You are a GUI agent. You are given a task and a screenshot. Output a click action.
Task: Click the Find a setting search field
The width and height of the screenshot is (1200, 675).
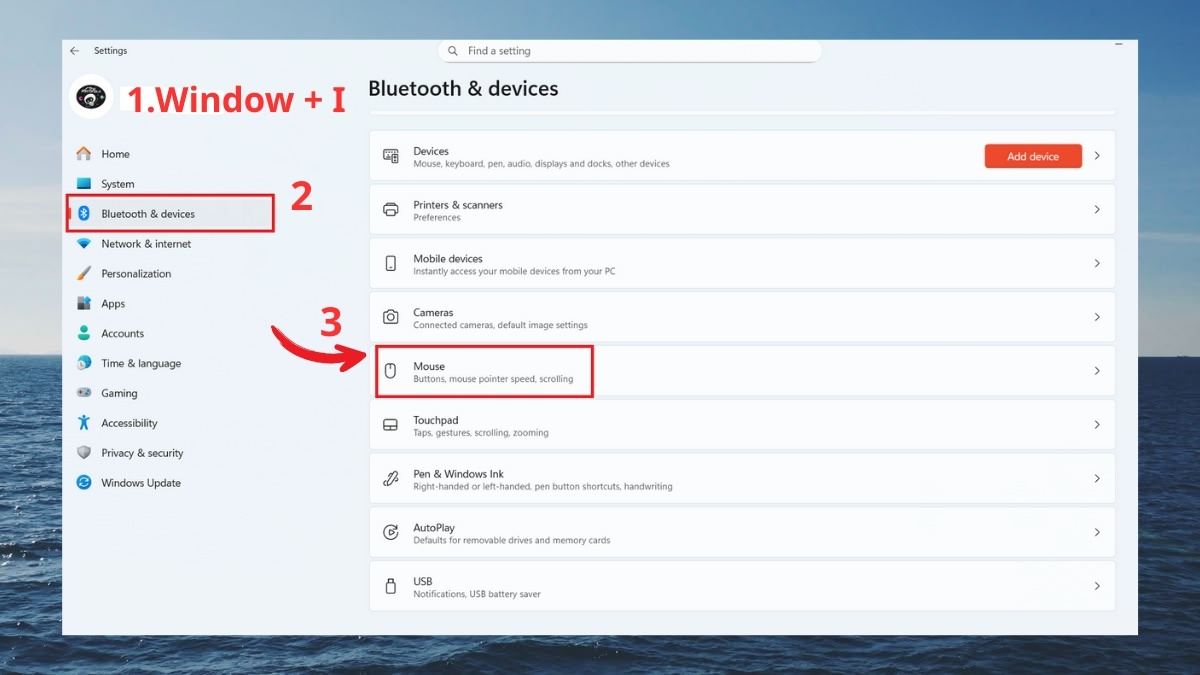(630, 50)
